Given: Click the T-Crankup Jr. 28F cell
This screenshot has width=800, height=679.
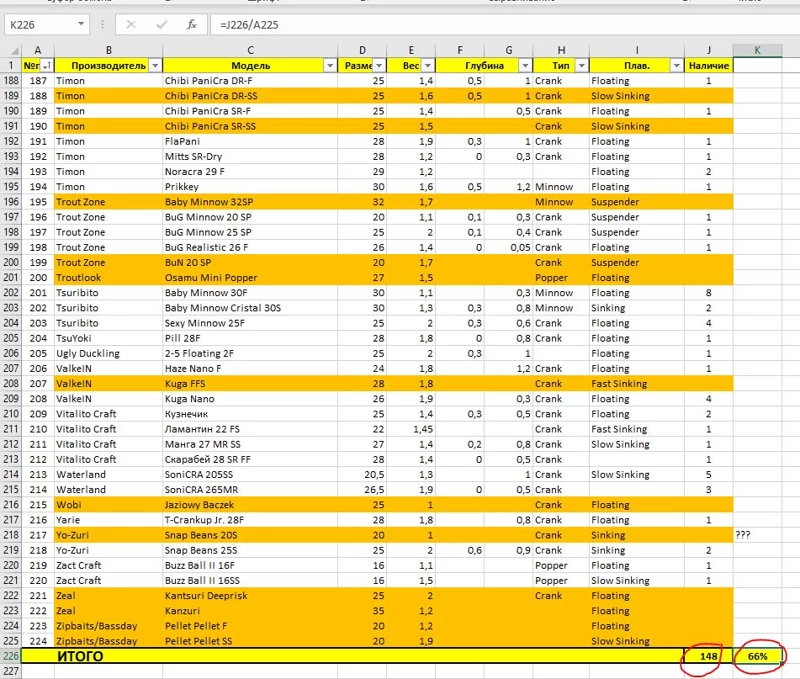Looking at the screenshot, I should tap(250, 520).
